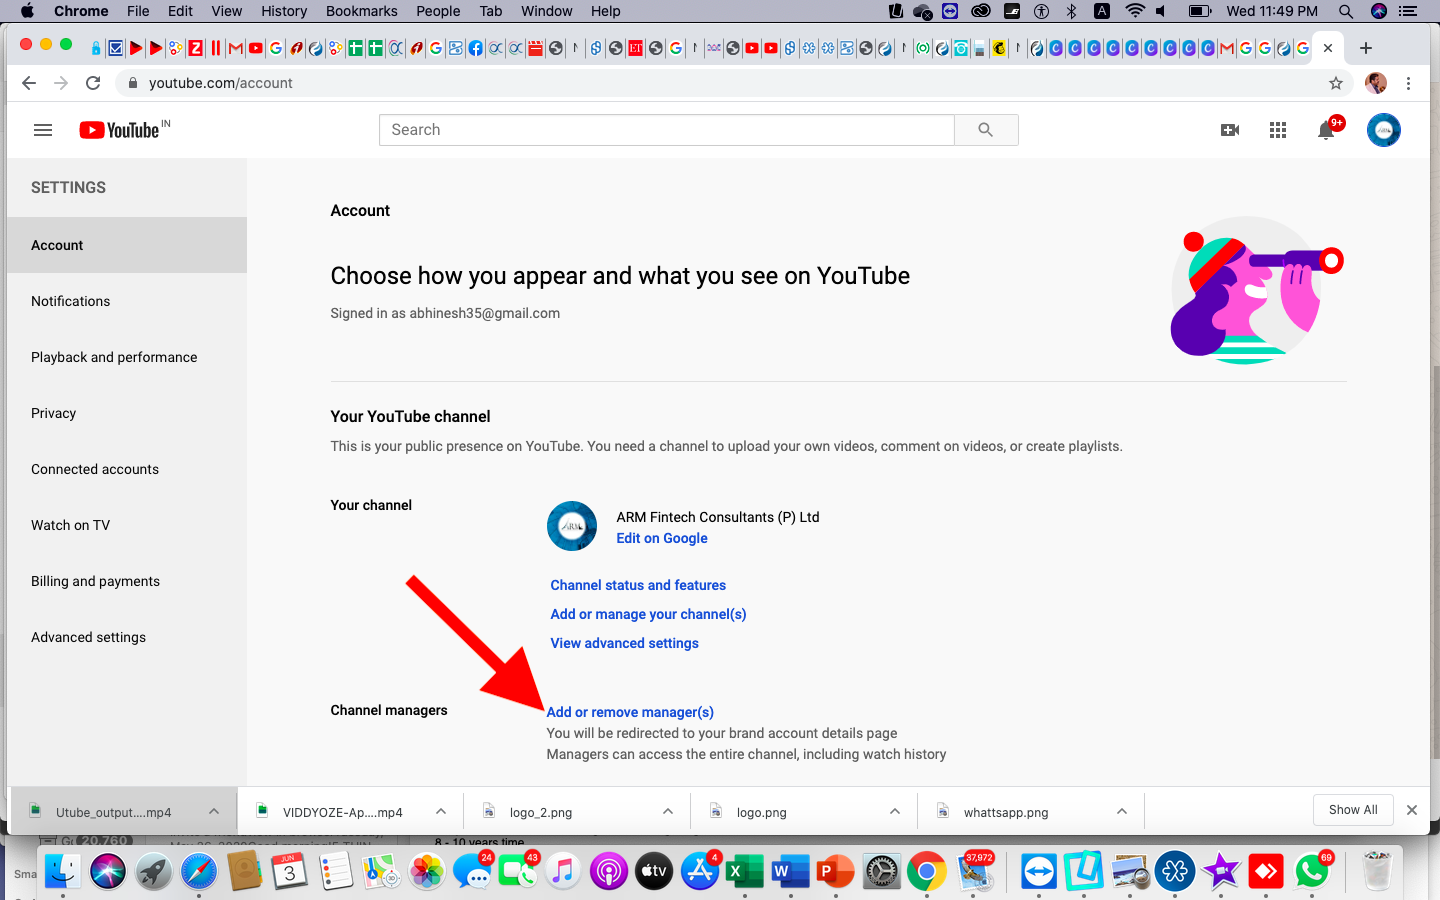
Task: Open System Preferences from the Dock
Action: 882,872
